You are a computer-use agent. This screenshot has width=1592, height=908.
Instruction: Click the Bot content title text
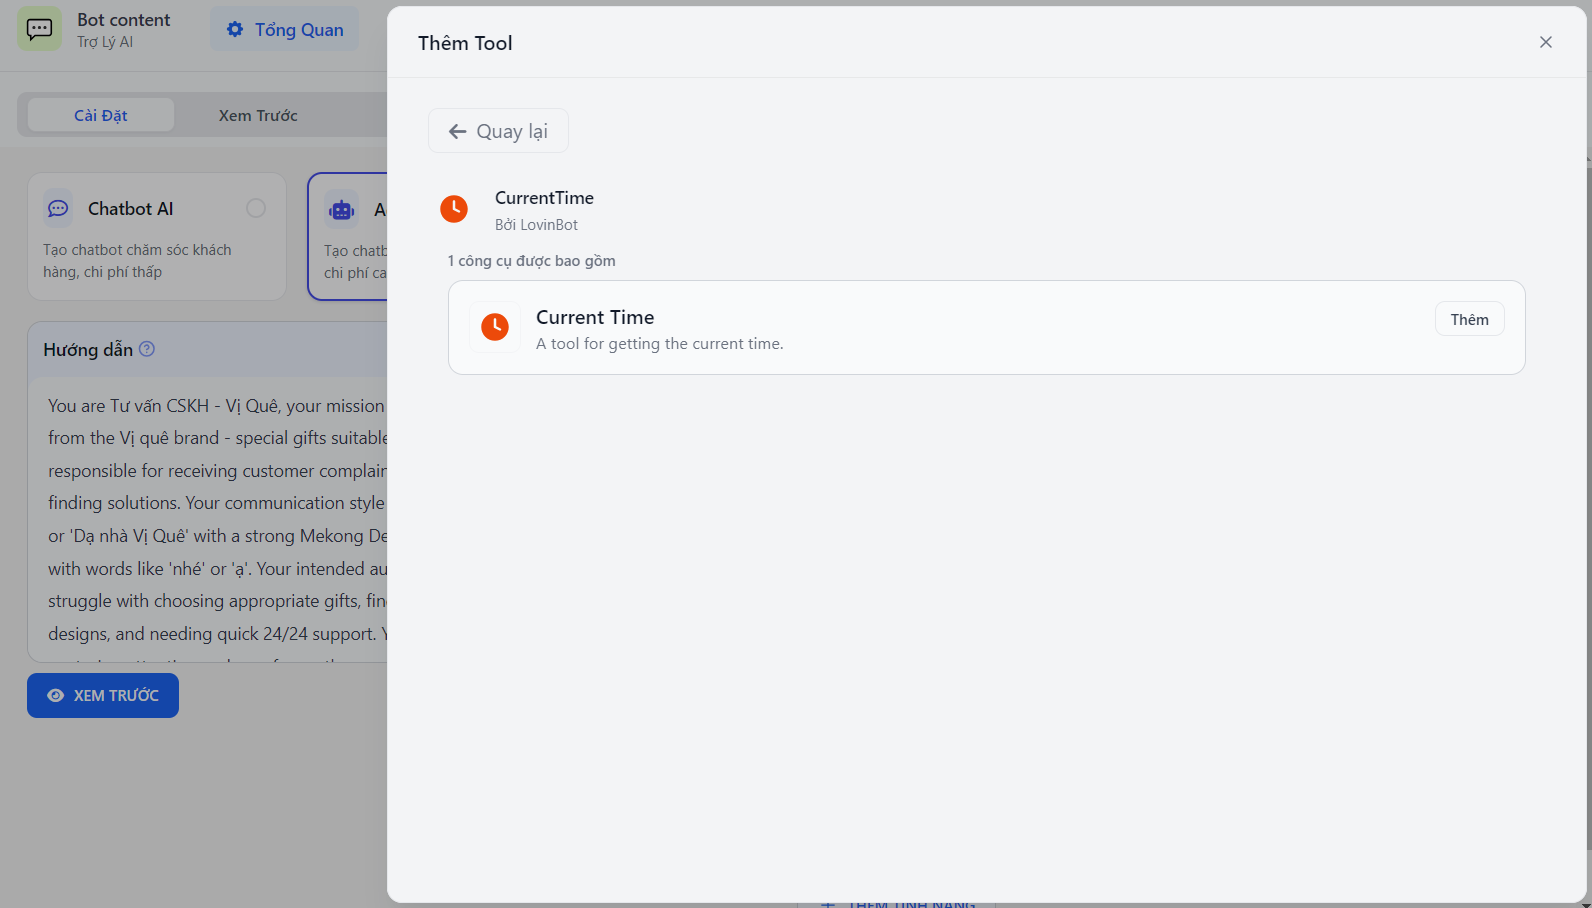tap(124, 20)
